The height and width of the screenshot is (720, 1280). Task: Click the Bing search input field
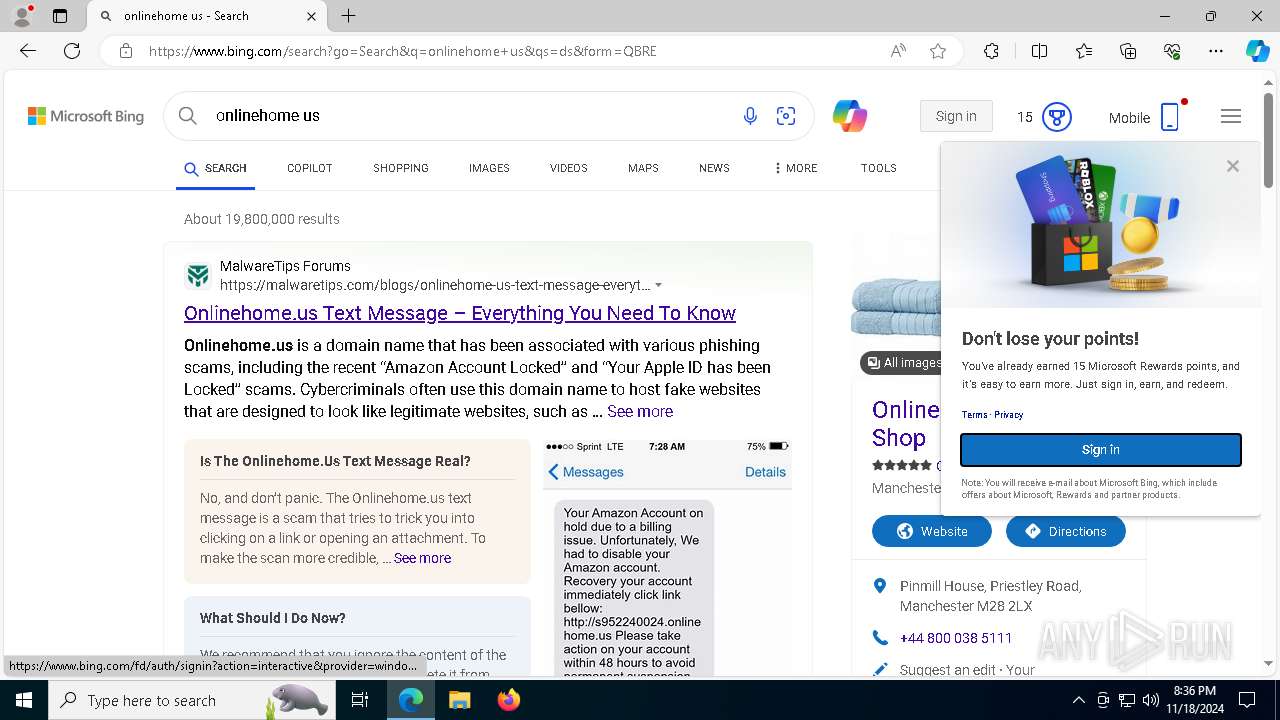click(470, 116)
